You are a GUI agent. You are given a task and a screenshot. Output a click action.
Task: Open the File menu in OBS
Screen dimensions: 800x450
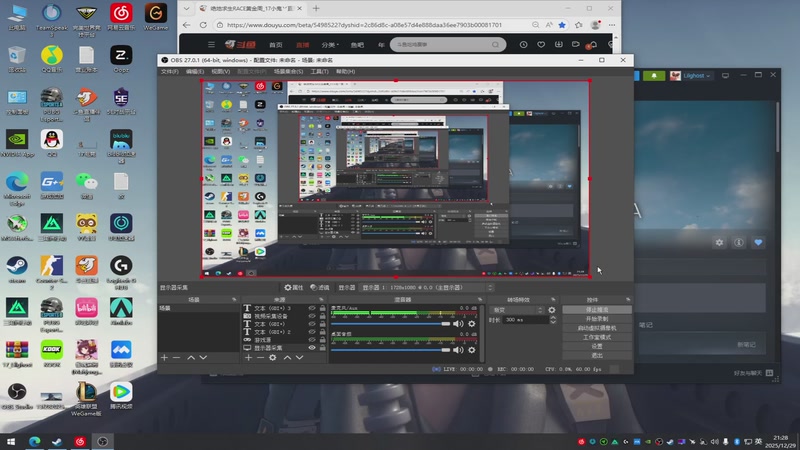pyautogui.click(x=169, y=71)
